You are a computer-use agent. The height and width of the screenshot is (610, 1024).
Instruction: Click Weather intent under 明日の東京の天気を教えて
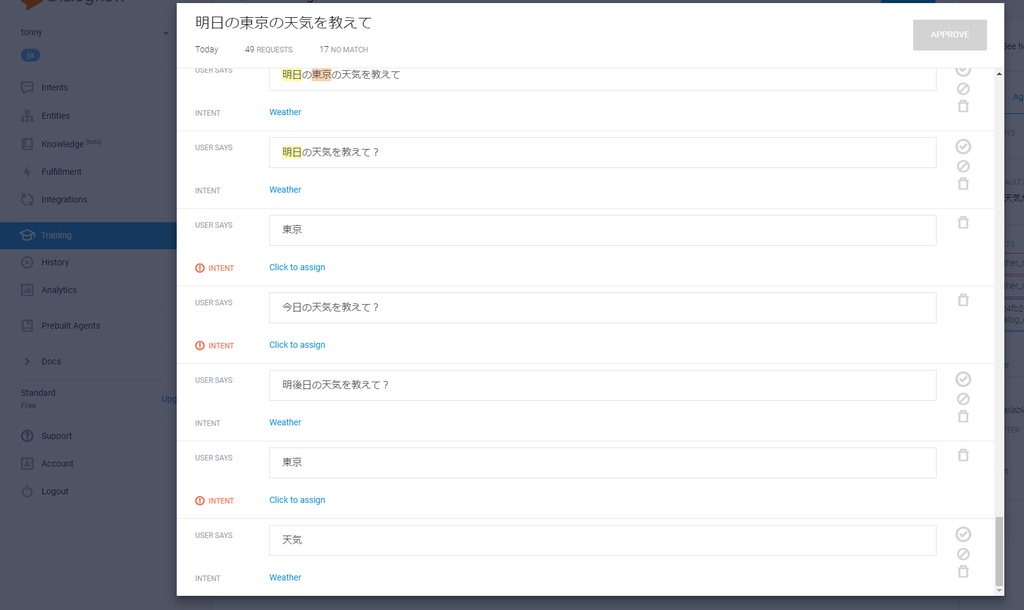285,112
